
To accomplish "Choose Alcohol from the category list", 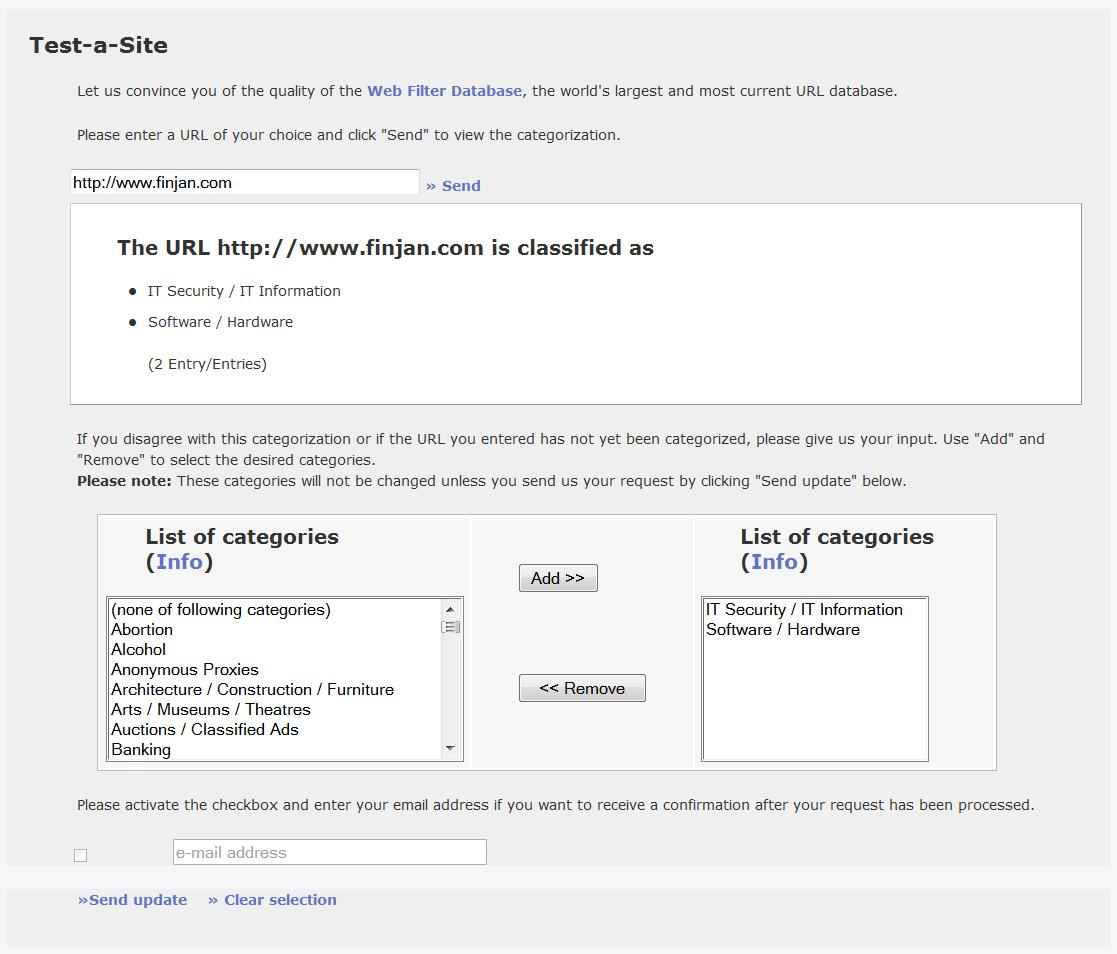I will click(138, 650).
